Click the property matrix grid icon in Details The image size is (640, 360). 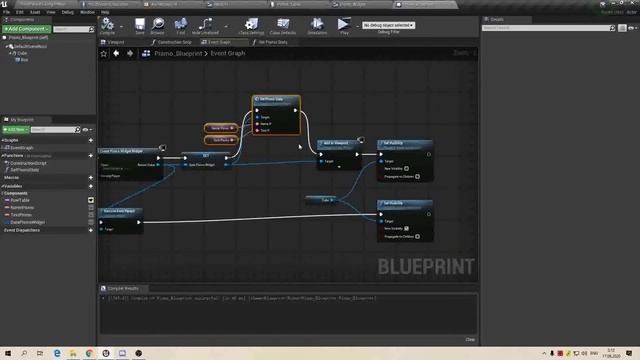[x=622, y=28]
